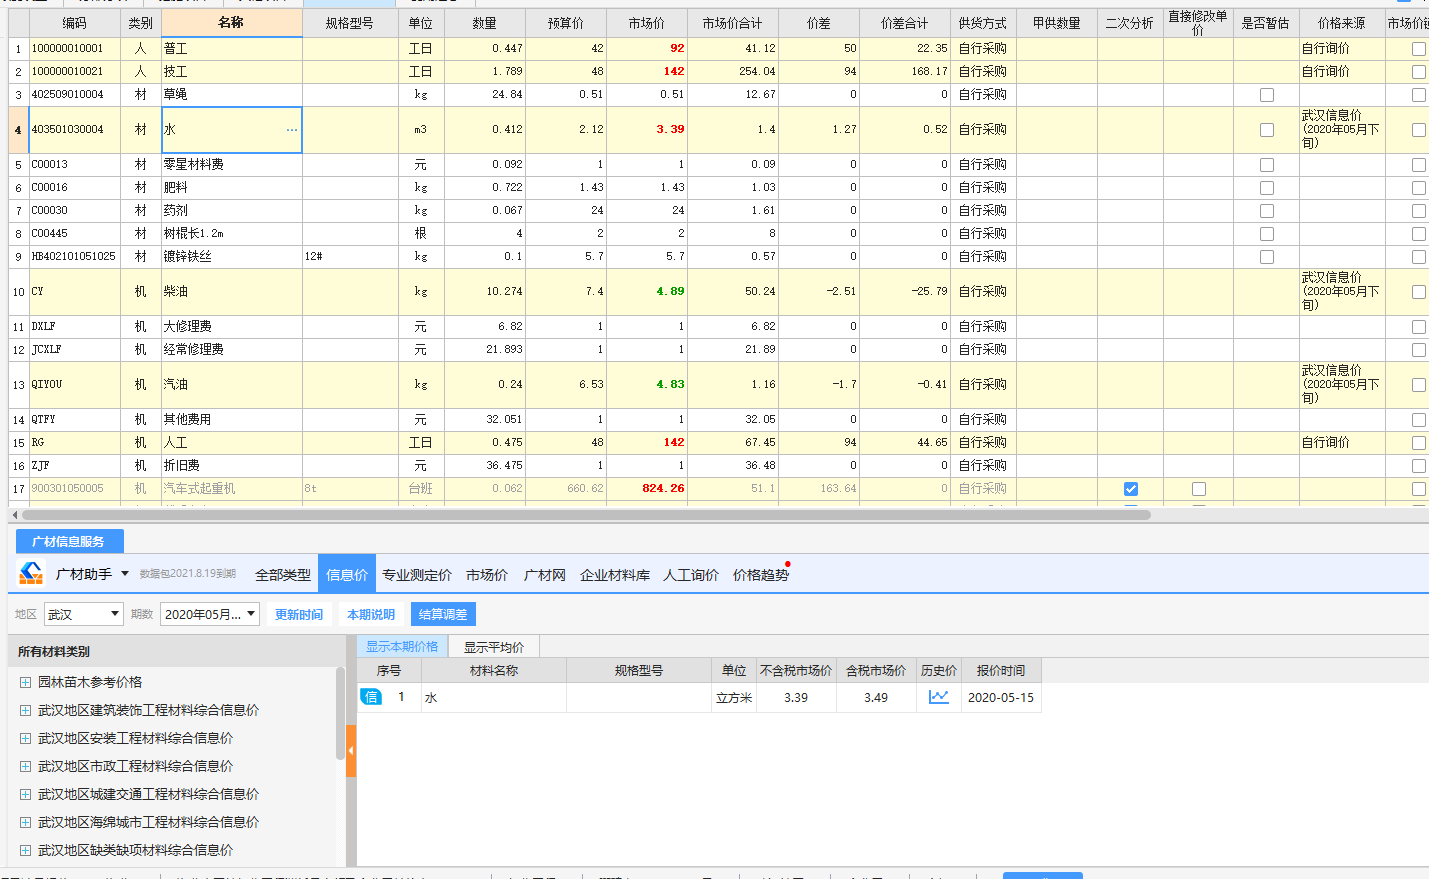Open the 专业测定价 tab
The height and width of the screenshot is (879, 1429).
(417, 575)
